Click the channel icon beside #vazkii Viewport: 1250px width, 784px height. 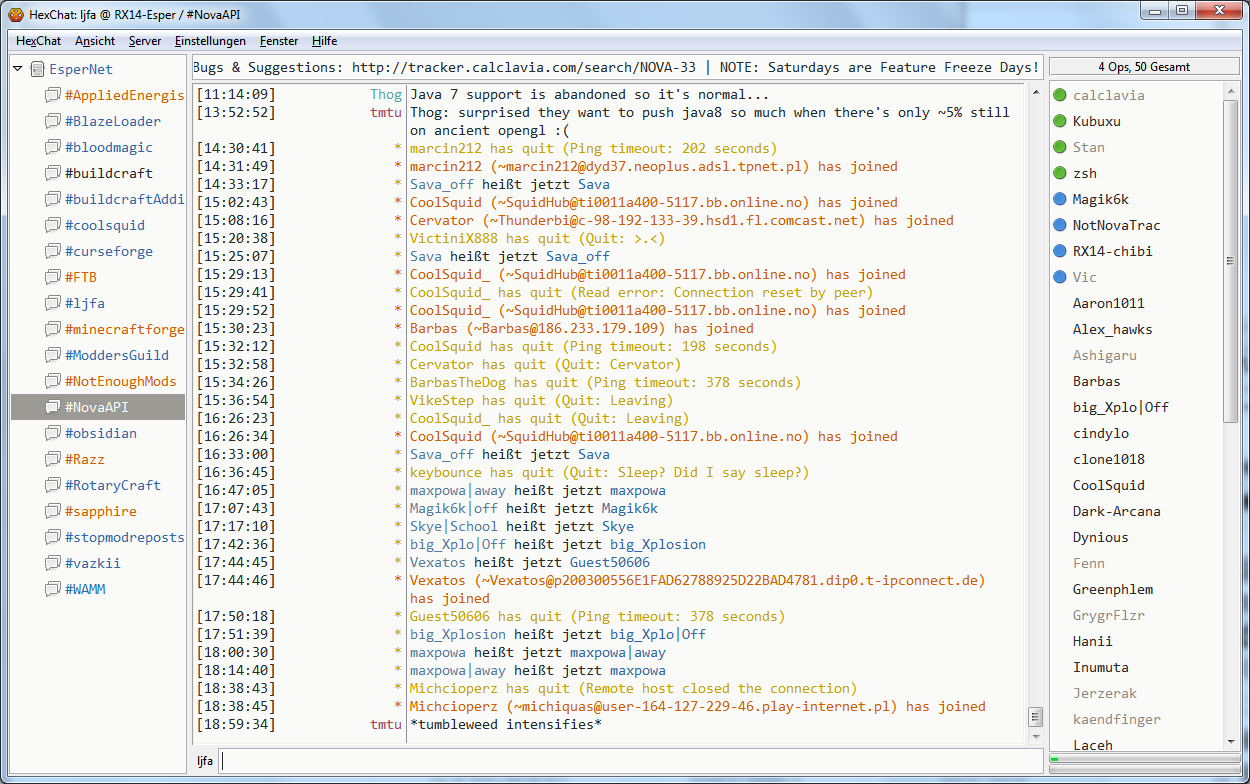click(52, 563)
